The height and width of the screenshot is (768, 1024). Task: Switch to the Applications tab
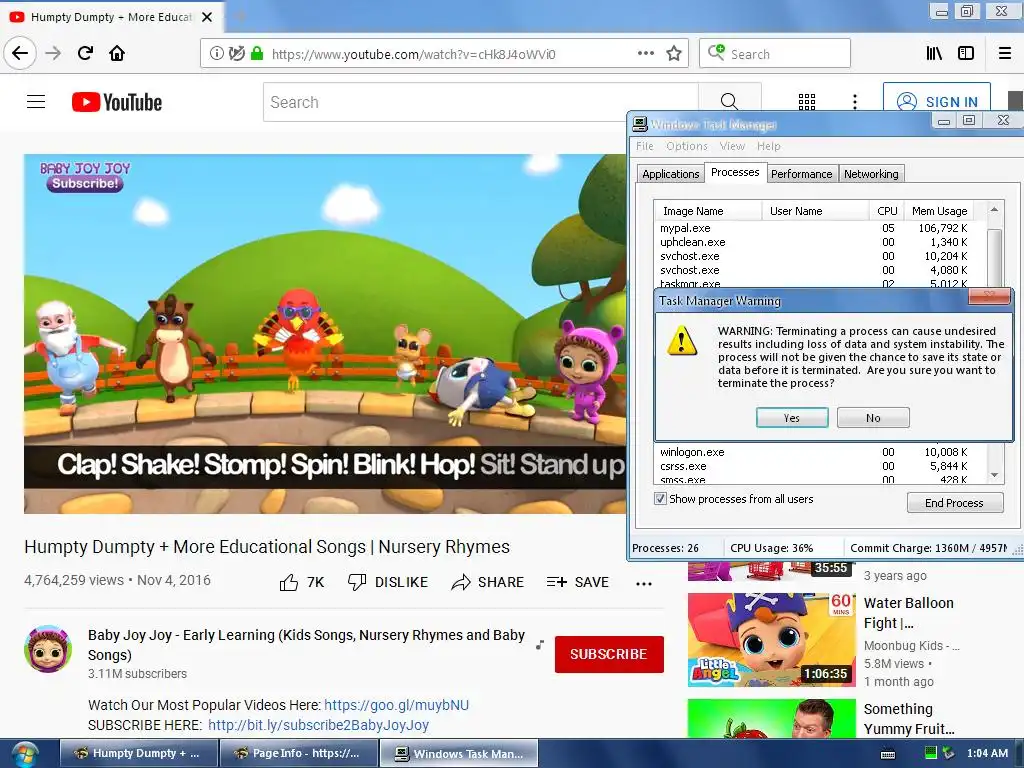tap(671, 174)
